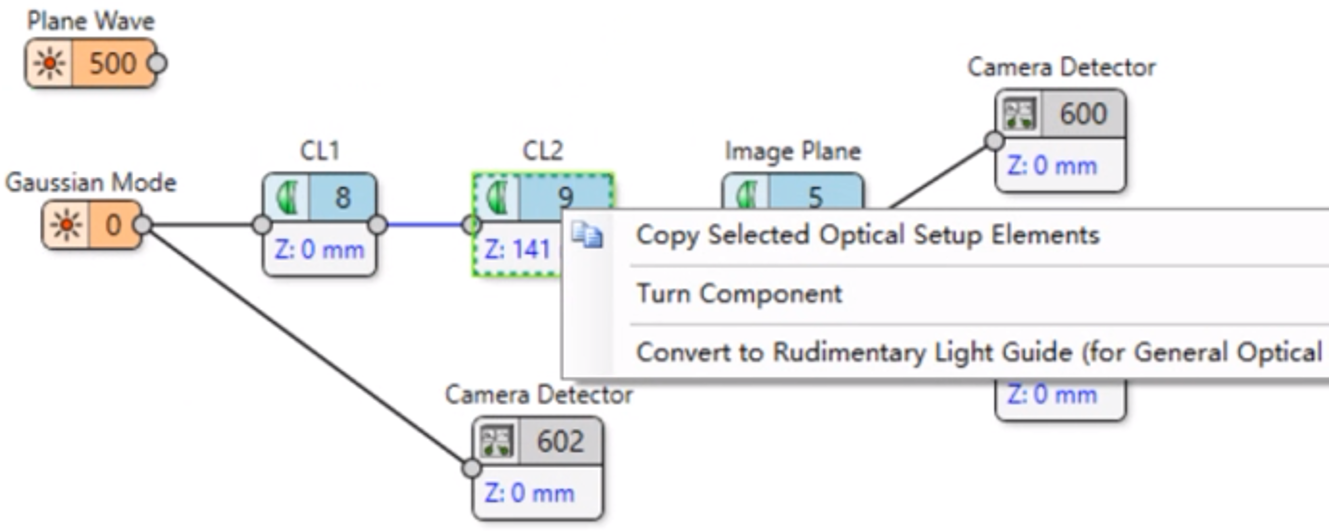1338x531 pixels.
Task: Click the CL1 output port circle
Action: pos(378,224)
